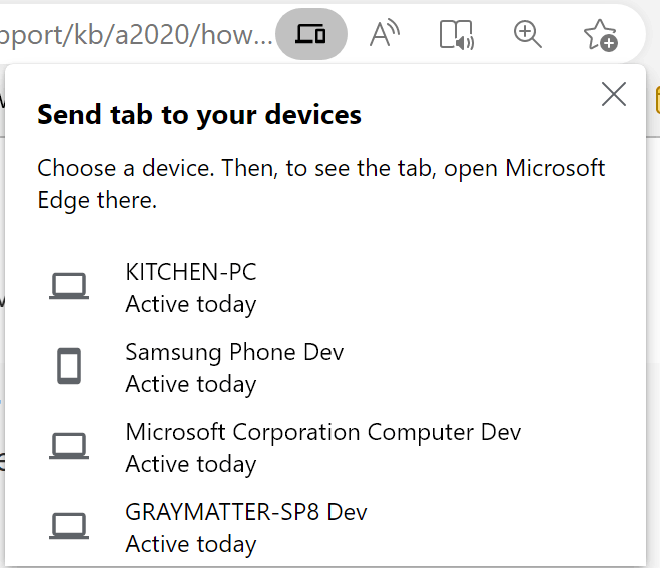Screen dimensions: 660x568
Task: Click the laptop icon beside GRAYMATTER-SP8 Dev
Action: (x=69, y=526)
